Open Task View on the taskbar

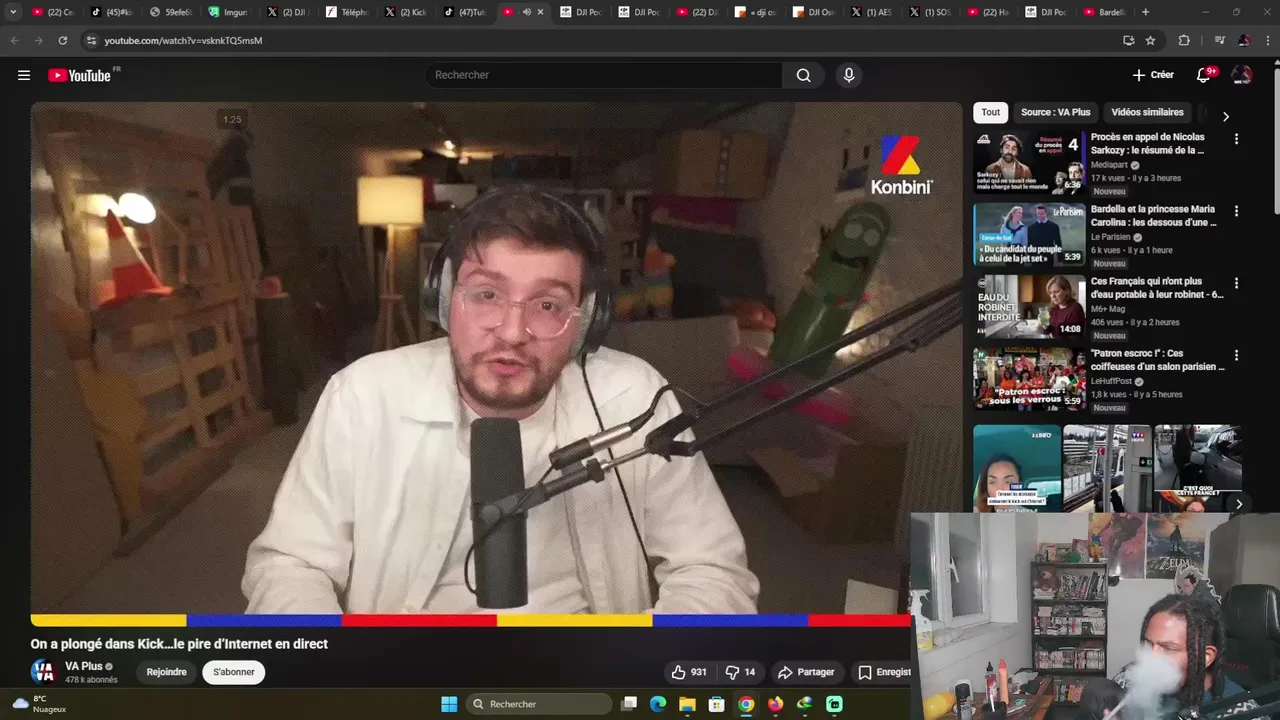coord(629,704)
